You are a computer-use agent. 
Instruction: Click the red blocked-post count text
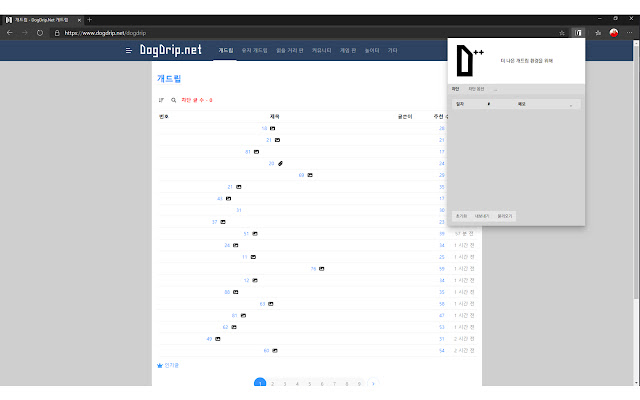tap(197, 100)
